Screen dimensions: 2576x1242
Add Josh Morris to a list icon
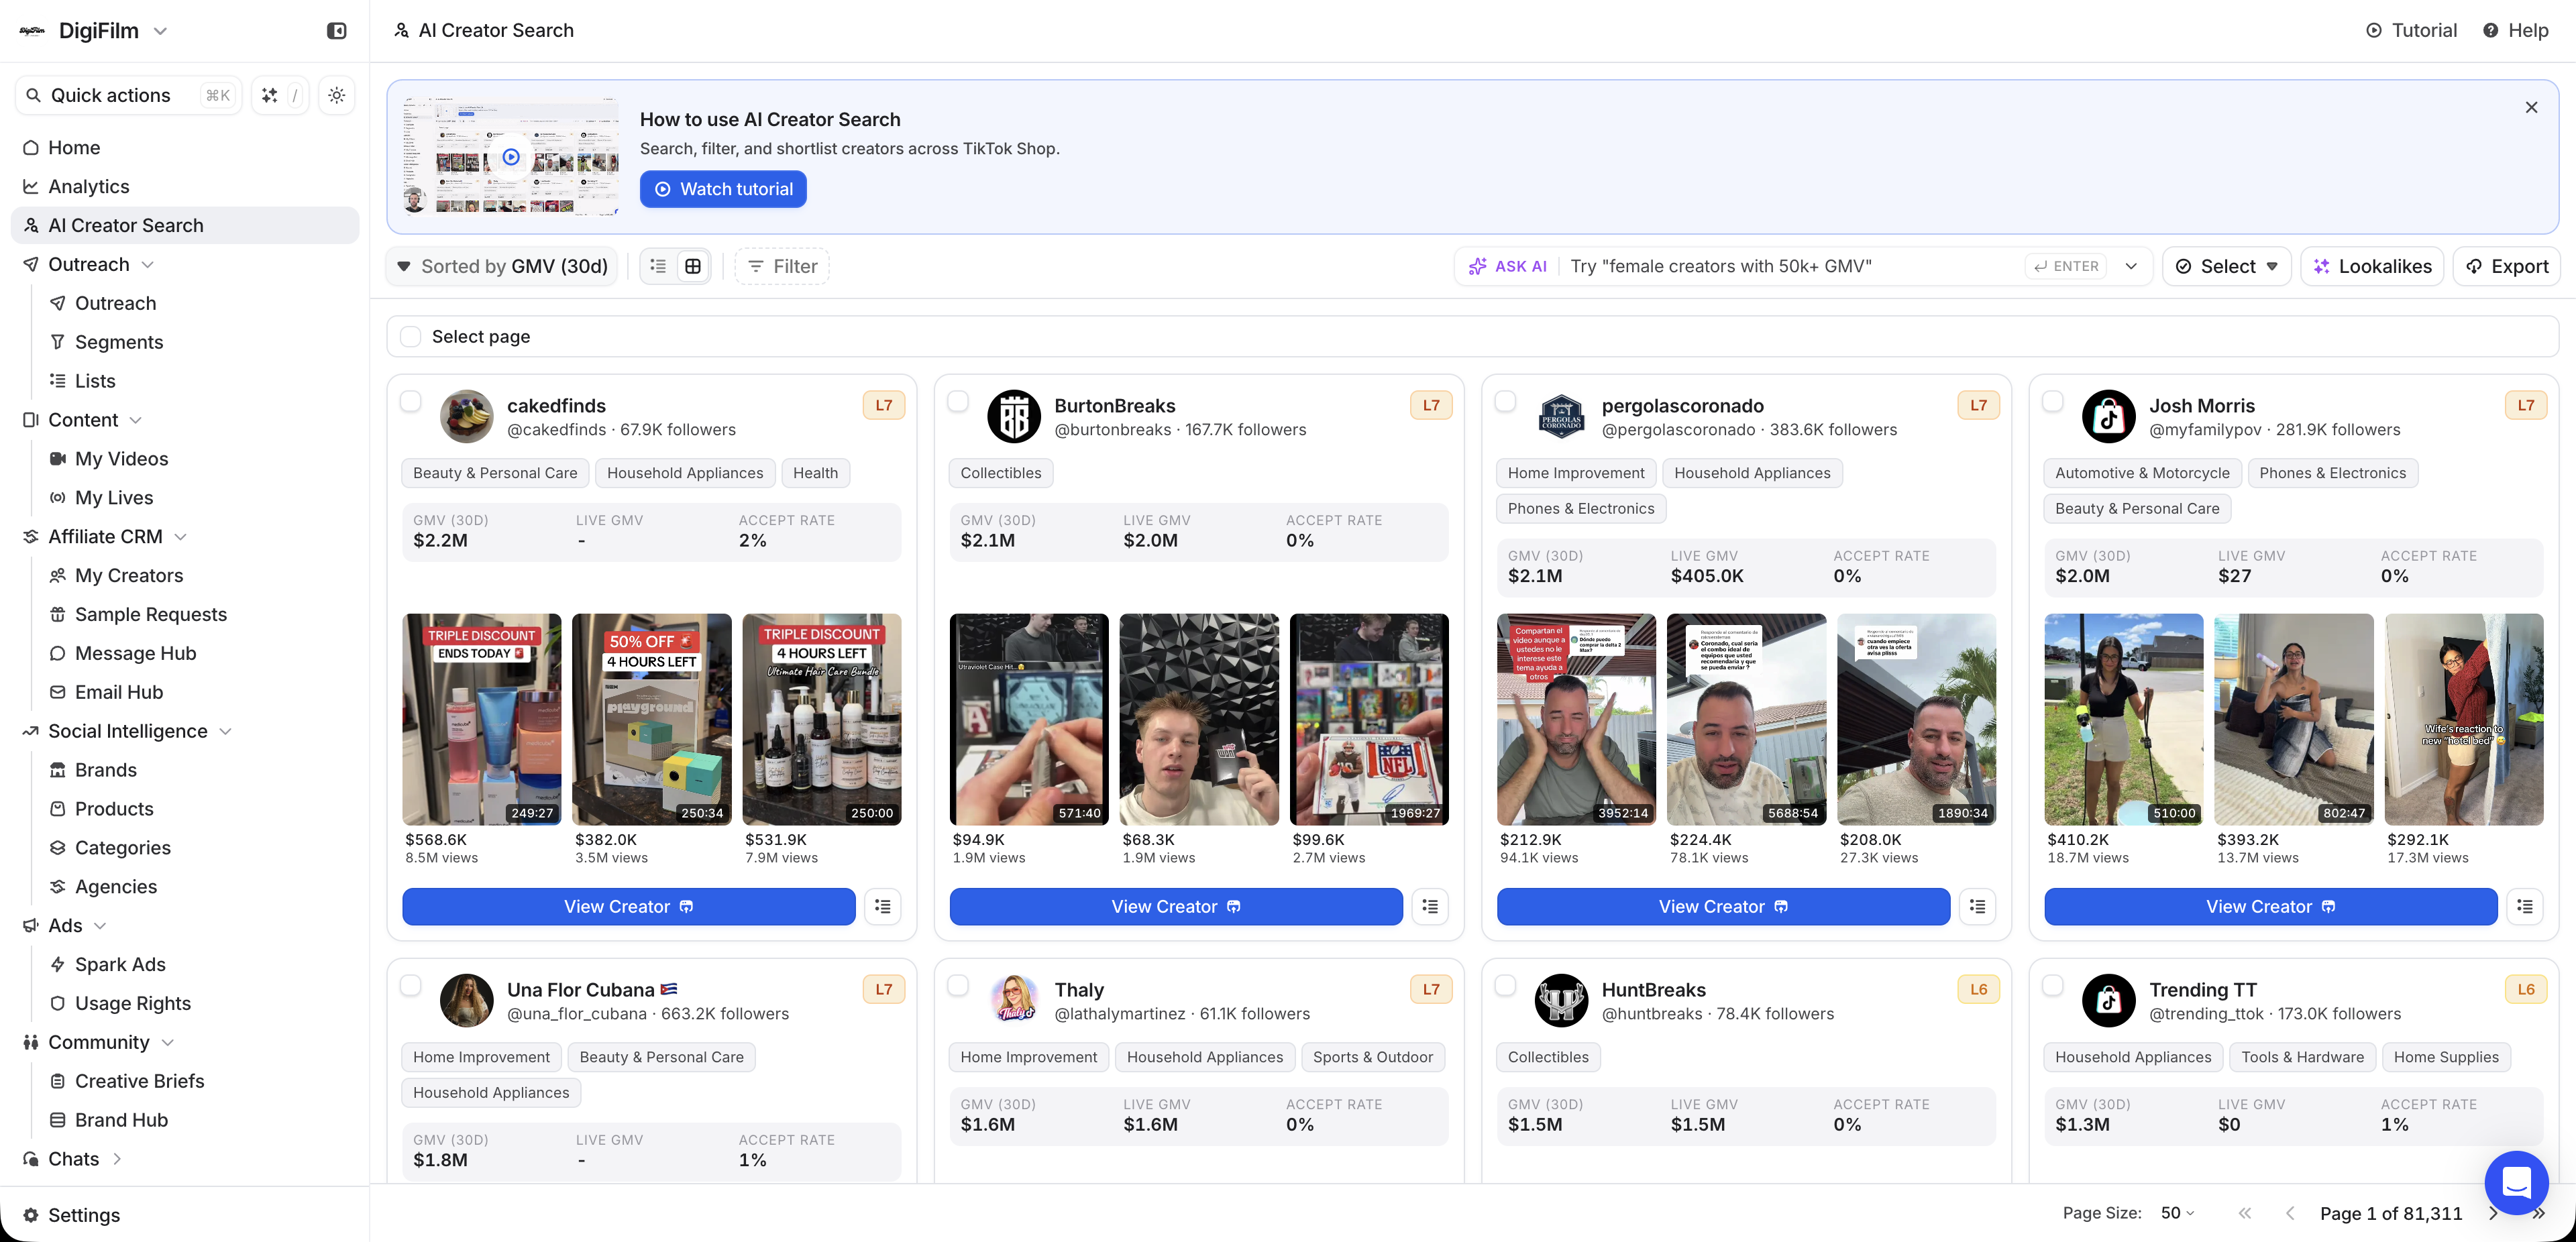coord(2525,906)
